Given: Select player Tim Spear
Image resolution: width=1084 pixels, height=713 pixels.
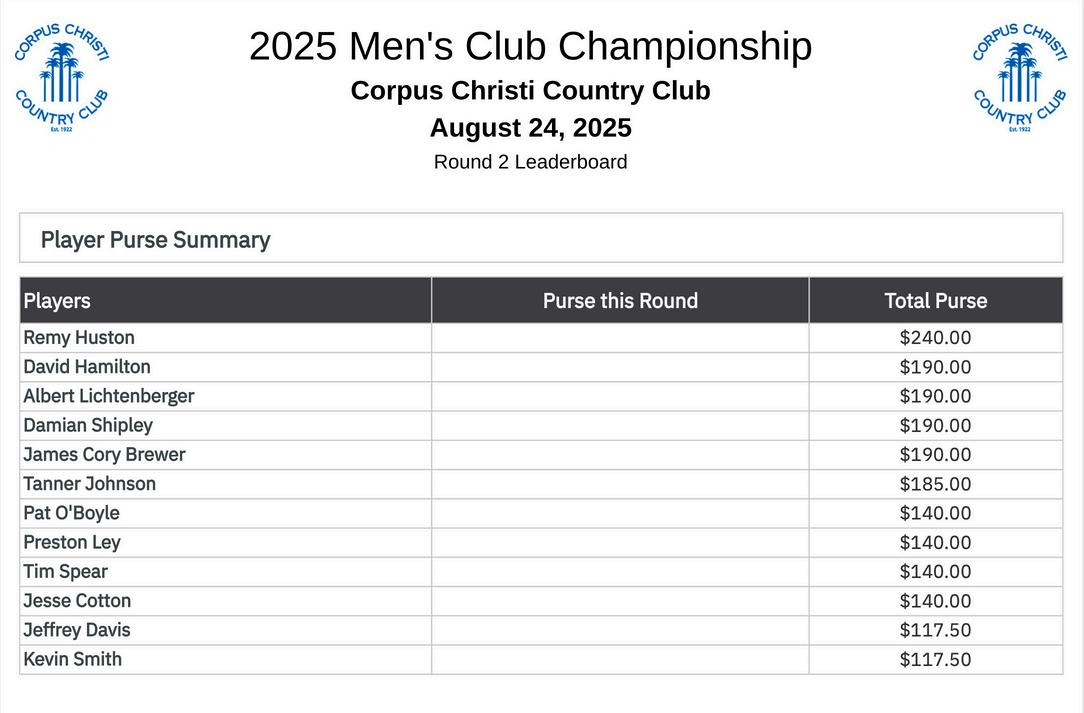Looking at the screenshot, I should click(66, 571).
